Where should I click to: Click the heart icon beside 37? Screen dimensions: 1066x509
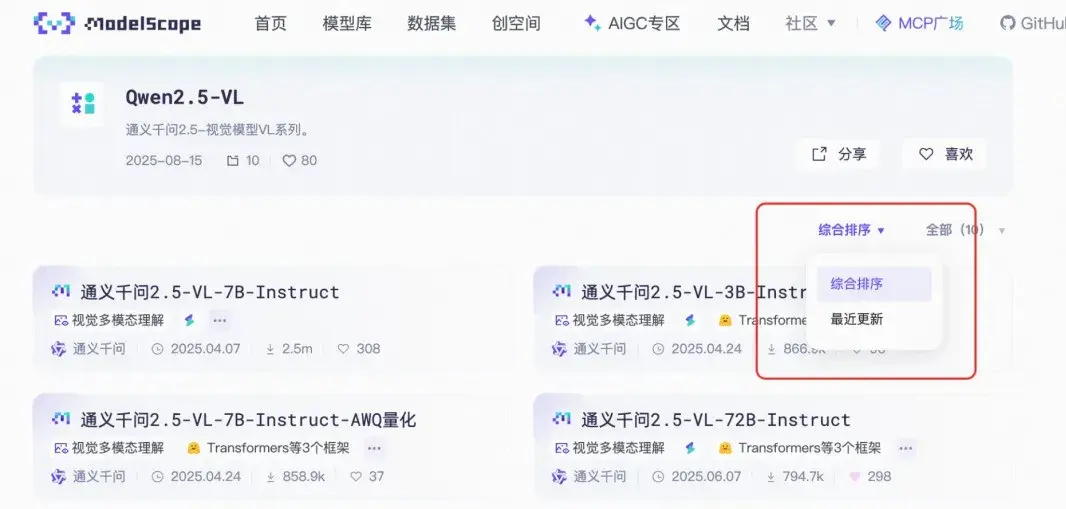tap(356, 476)
